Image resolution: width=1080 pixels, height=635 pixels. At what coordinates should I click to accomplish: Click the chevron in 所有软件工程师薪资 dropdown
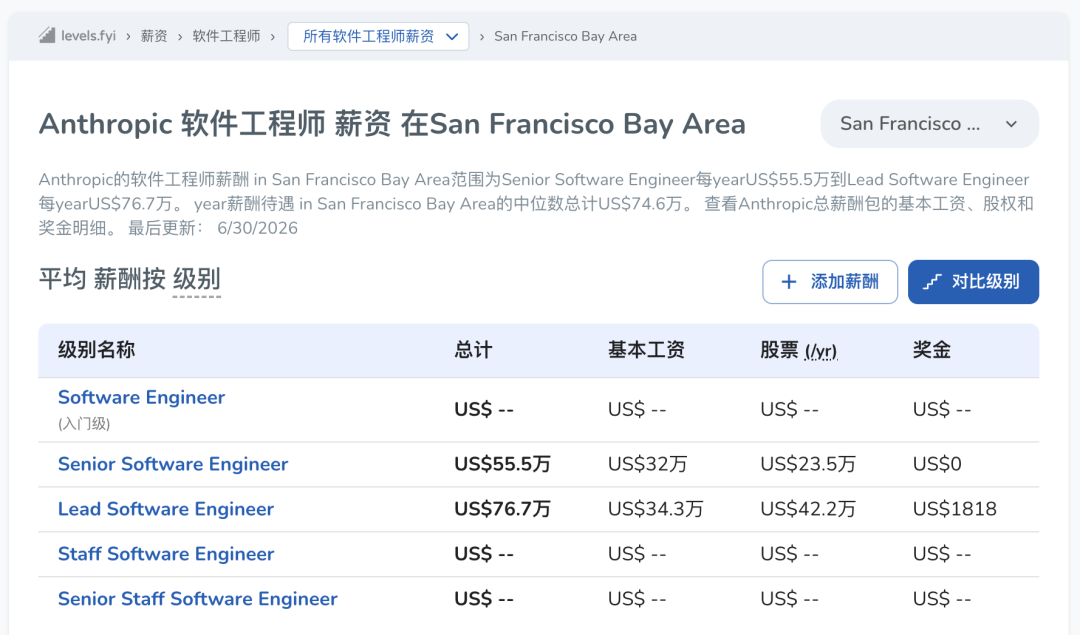[452, 37]
